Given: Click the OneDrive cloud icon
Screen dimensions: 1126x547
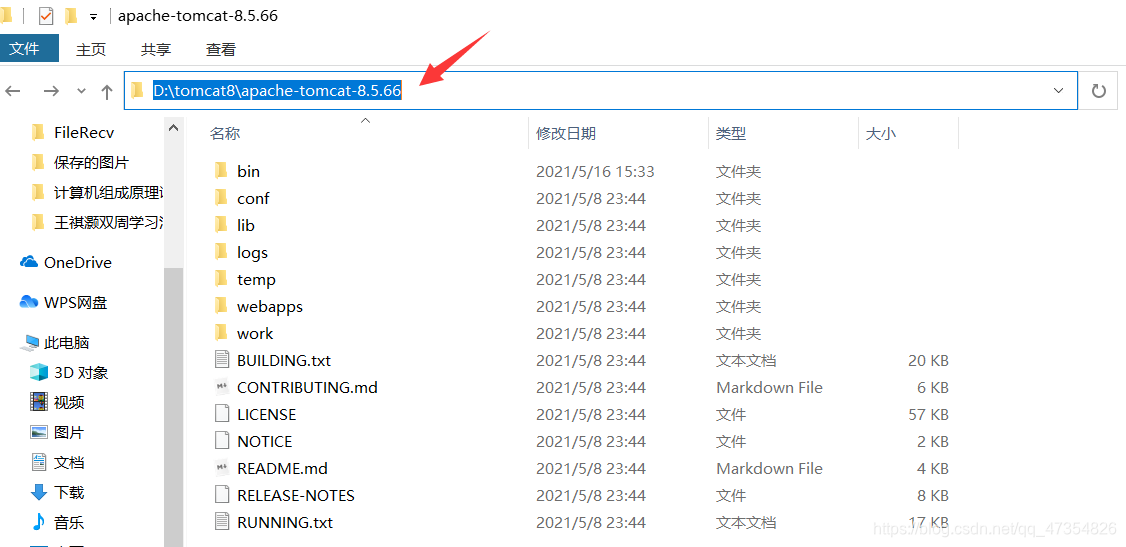Looking at the screenshot, I should click(29, 263).
